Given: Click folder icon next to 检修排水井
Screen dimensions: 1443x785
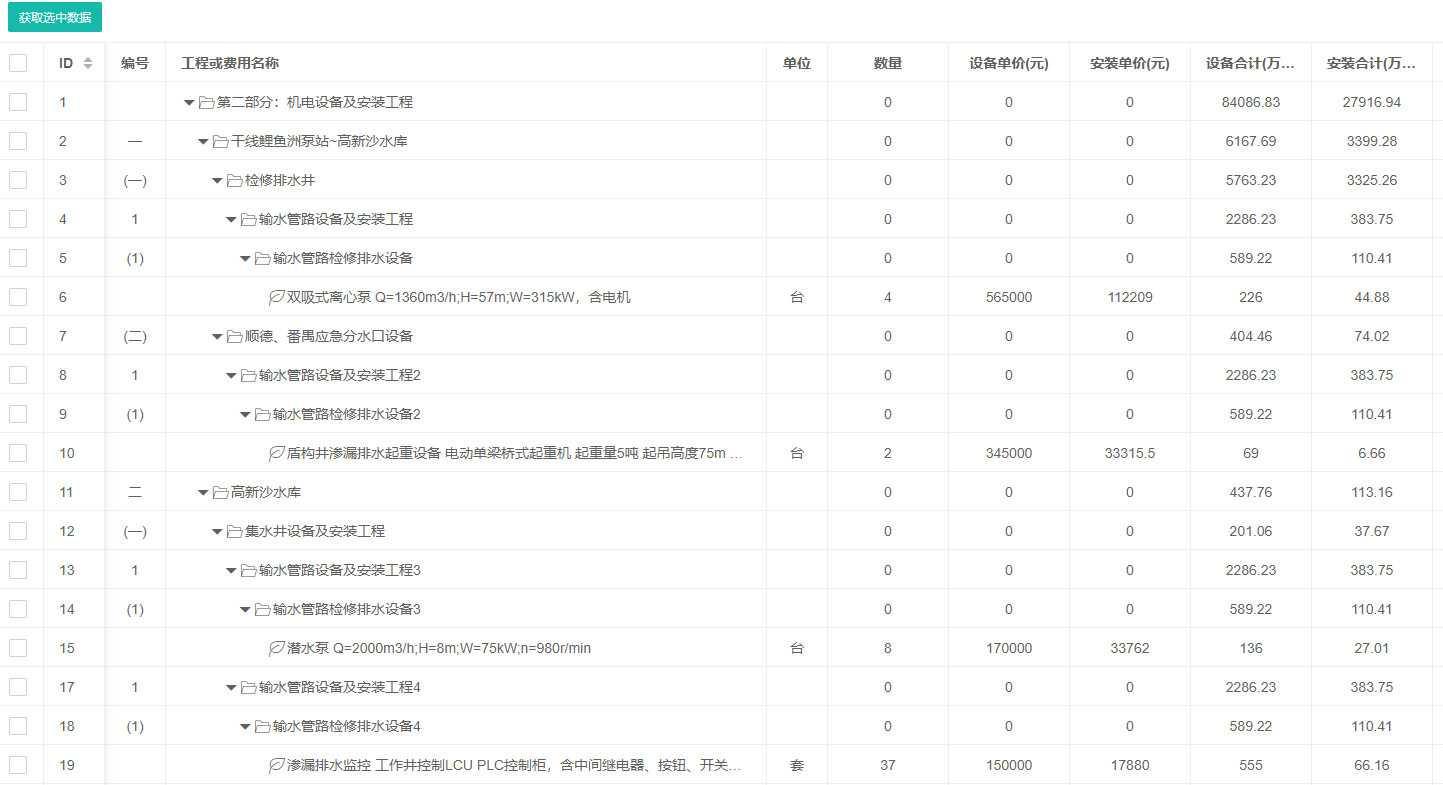Looking at the screenshot, I should pyautogui.click(x=235, y=180).
